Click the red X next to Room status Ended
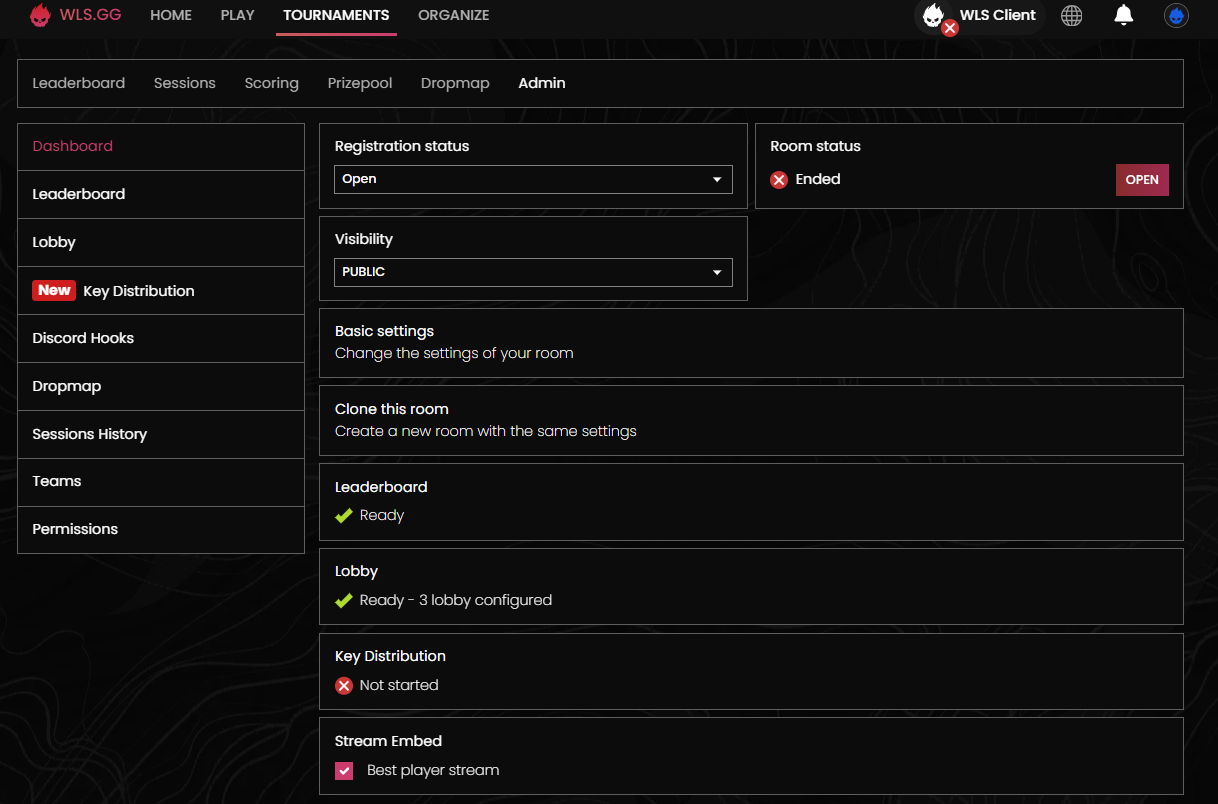Viewport: 1218px width, 804px height. [778, 180]
